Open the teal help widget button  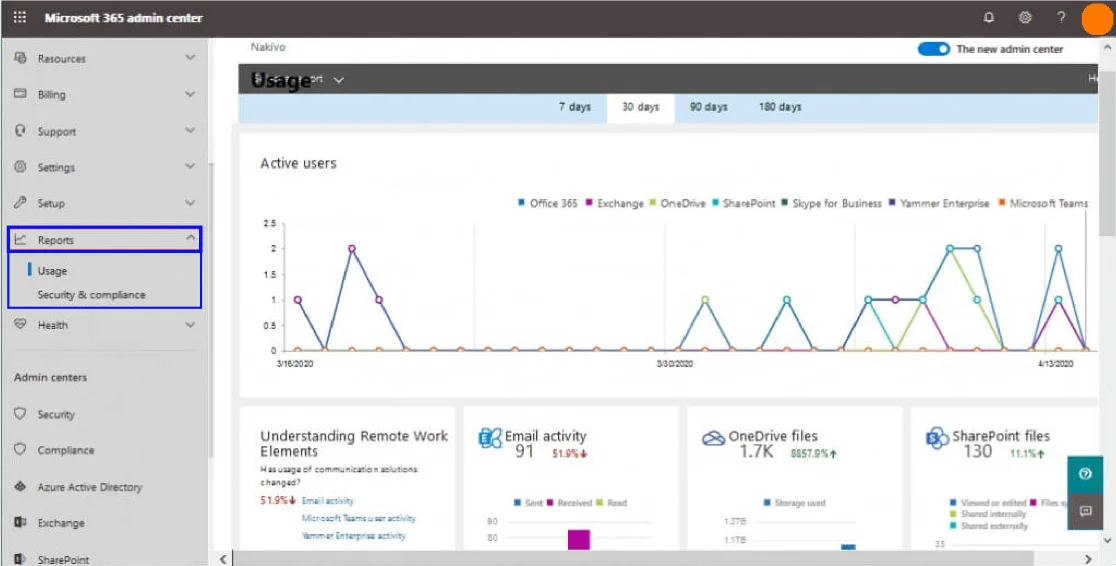point(1085,474)
